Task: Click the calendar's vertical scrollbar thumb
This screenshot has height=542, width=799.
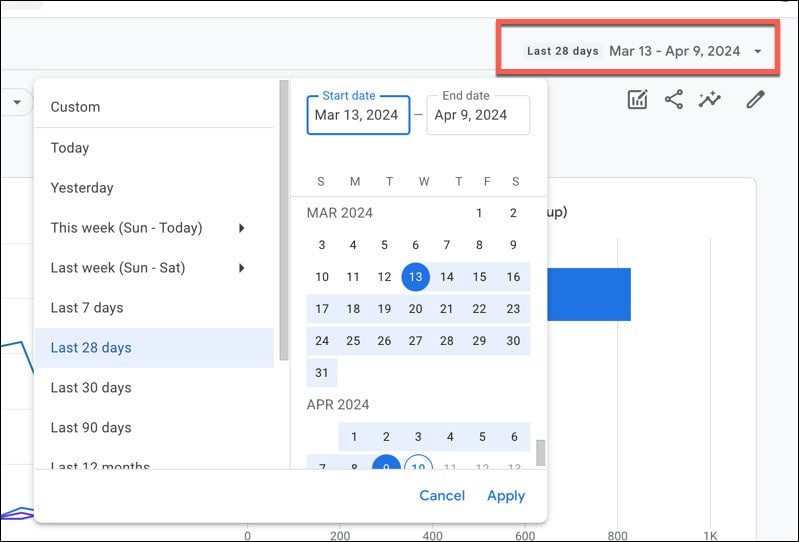Action: click(x=541, y=453)
